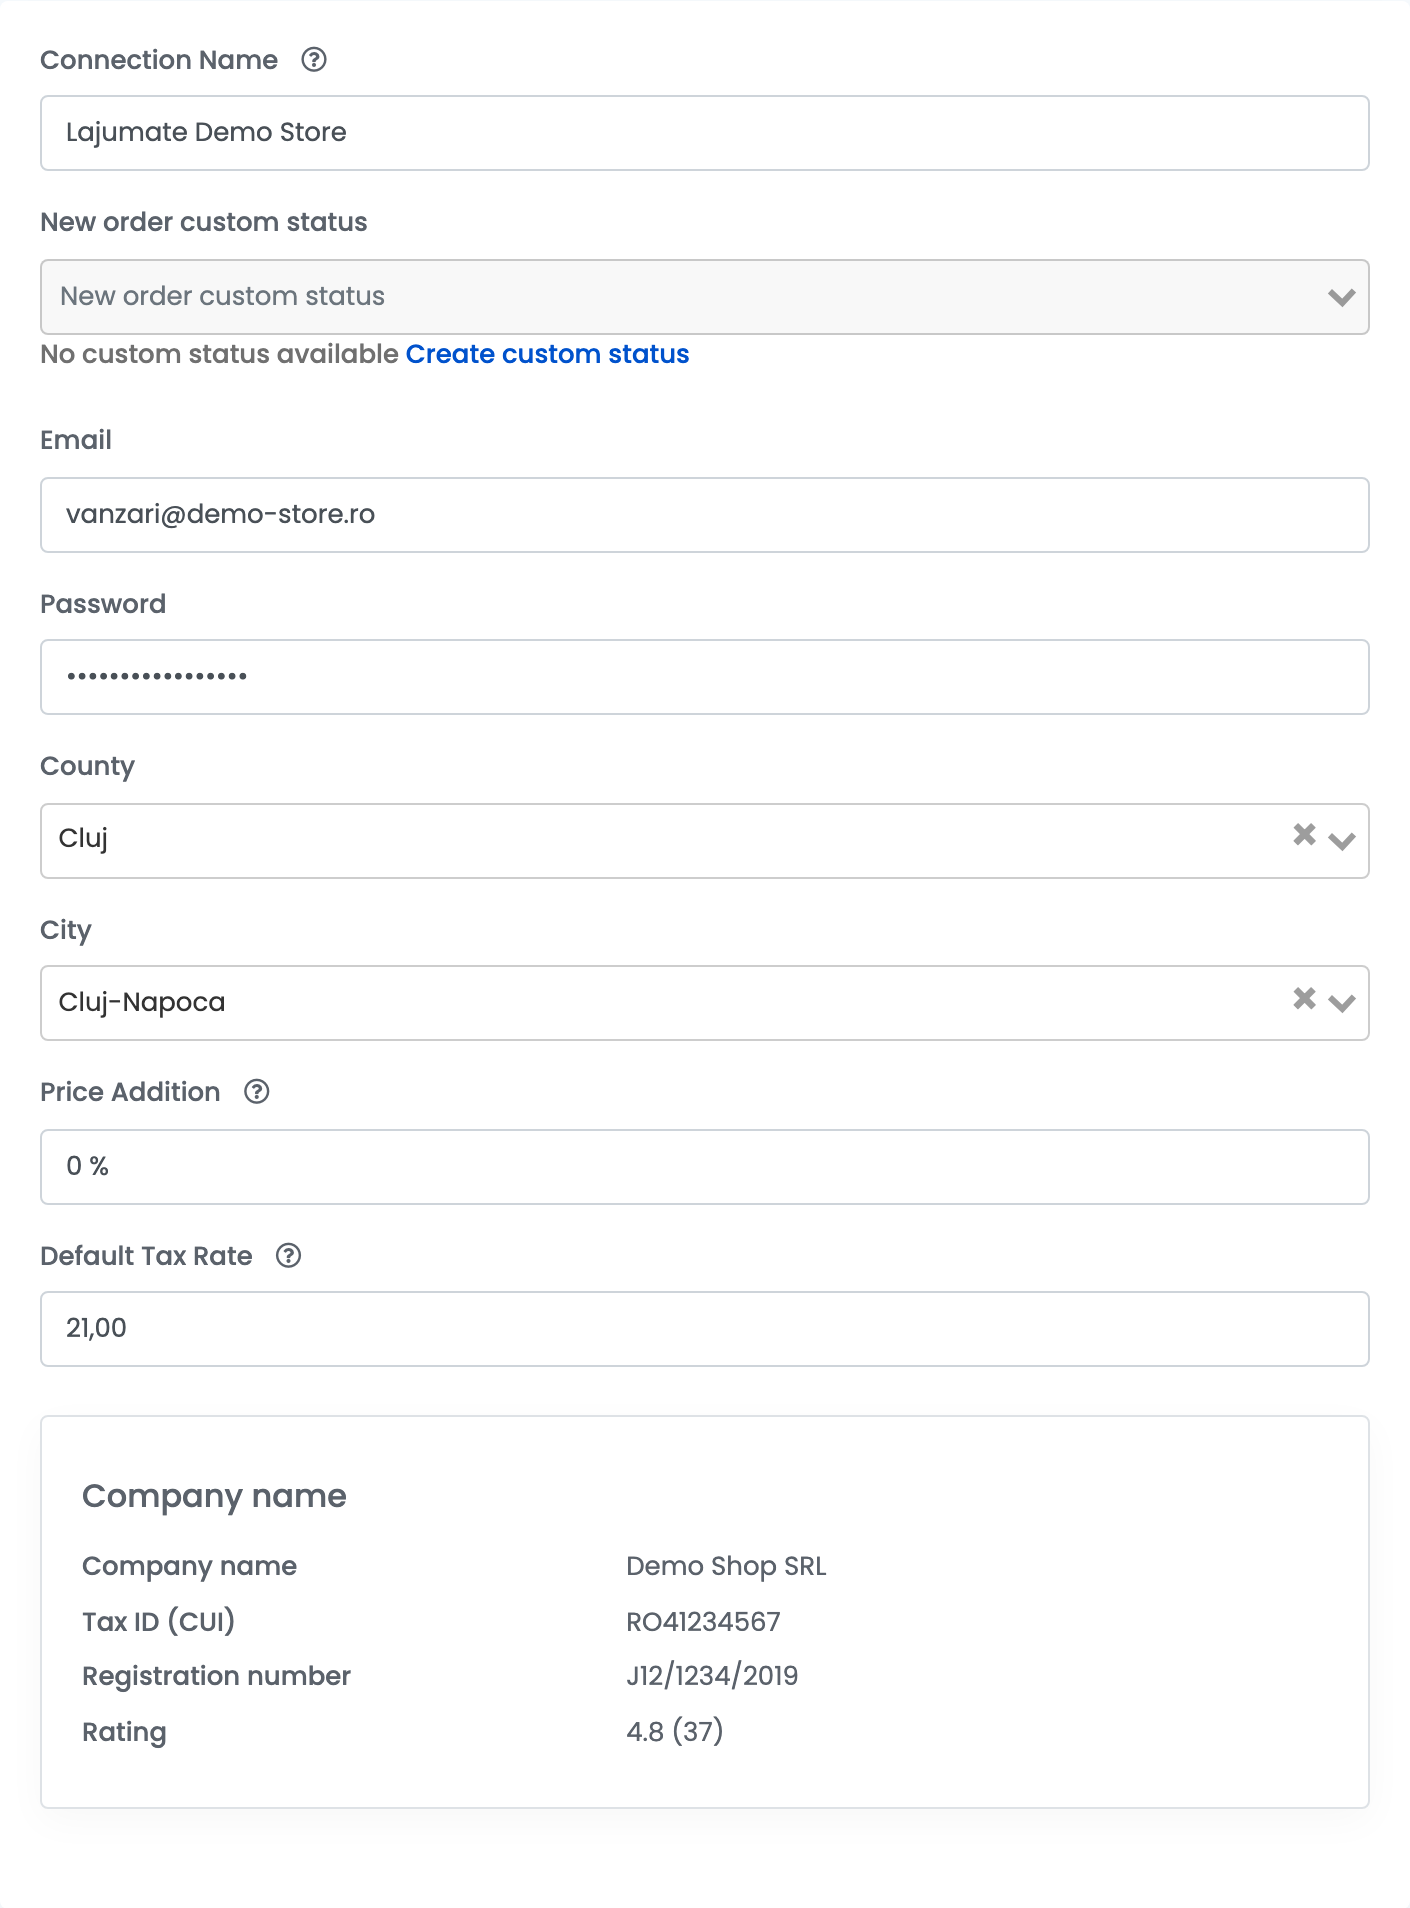This screenshot has height=1908, width=1410.
Task: Select the Demo Shop SRL text
Action: [726, 1566]
